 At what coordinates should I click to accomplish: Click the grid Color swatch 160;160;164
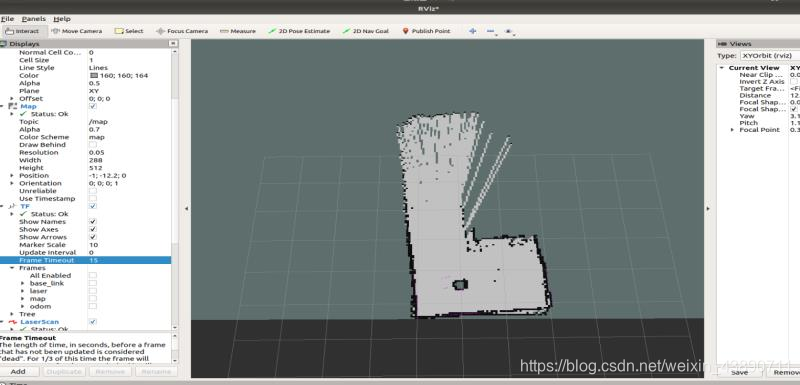click(x=93, y=75)
